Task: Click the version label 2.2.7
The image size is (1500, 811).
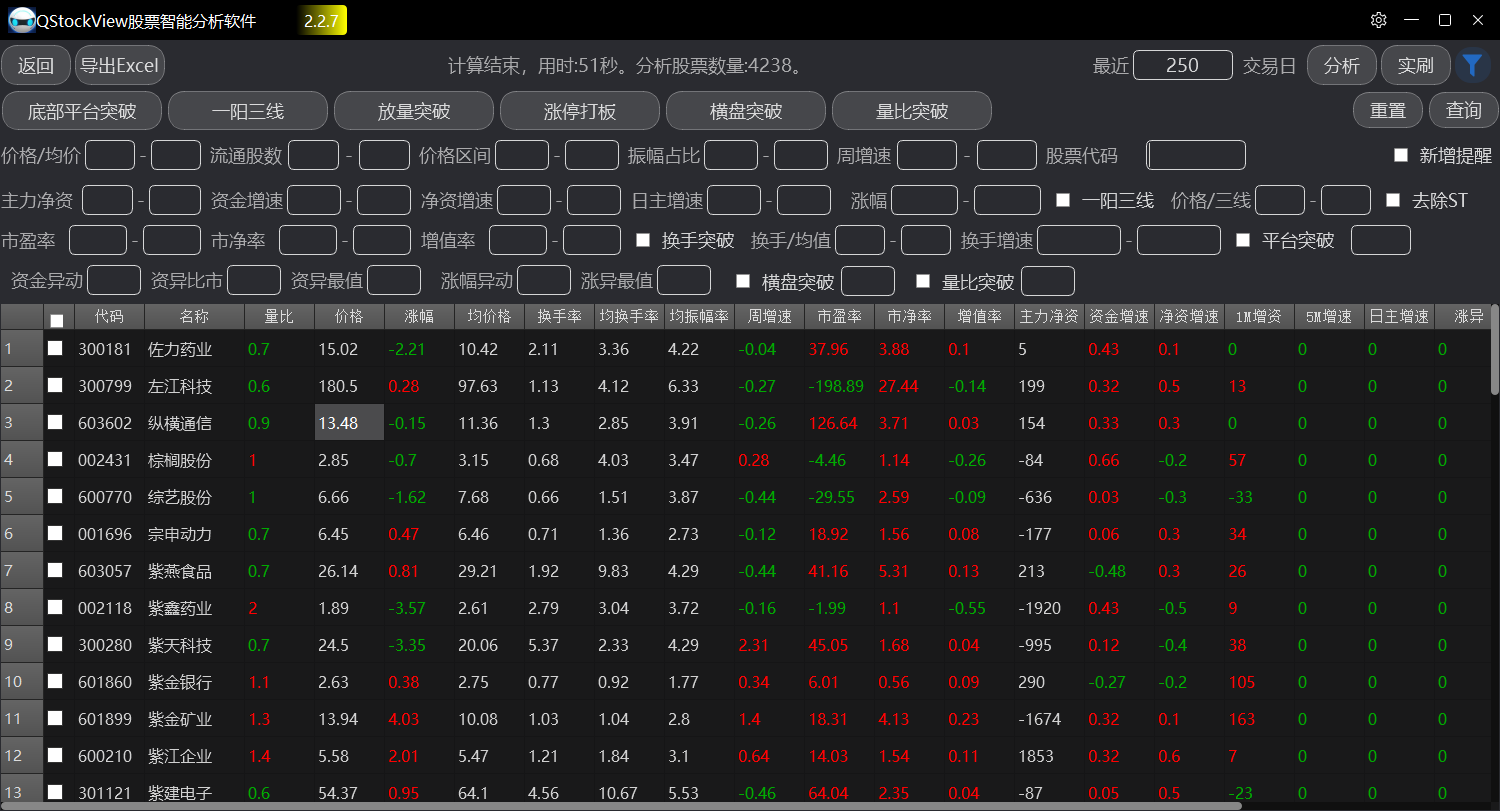Action: click(321, 20)
